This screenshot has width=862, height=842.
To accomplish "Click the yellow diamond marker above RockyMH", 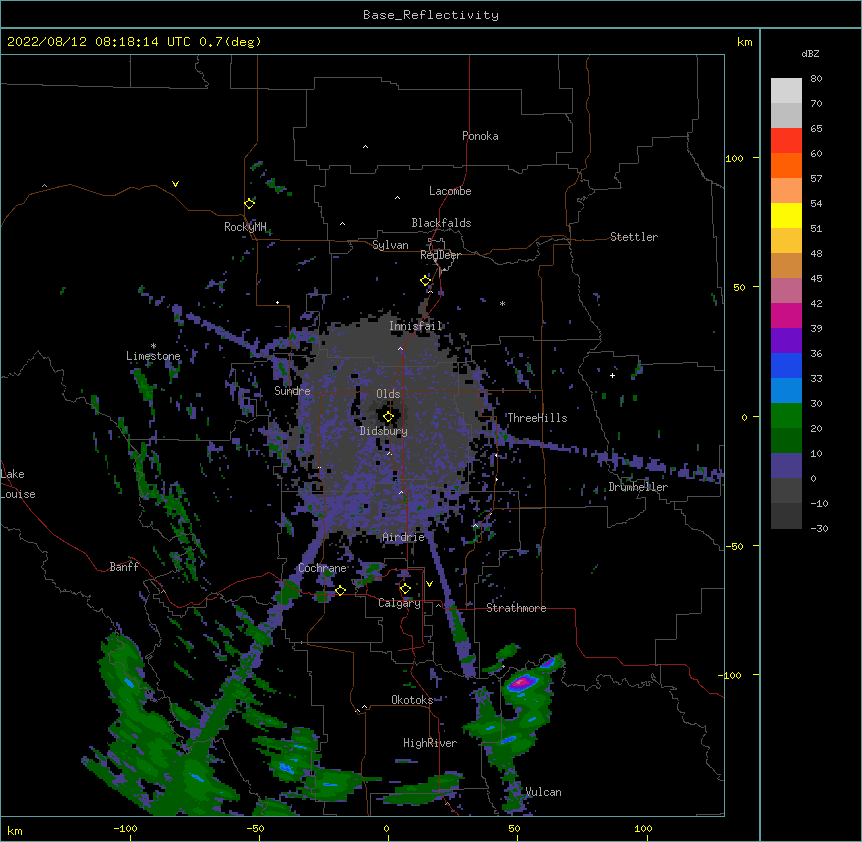I will (x=250, y=203).
